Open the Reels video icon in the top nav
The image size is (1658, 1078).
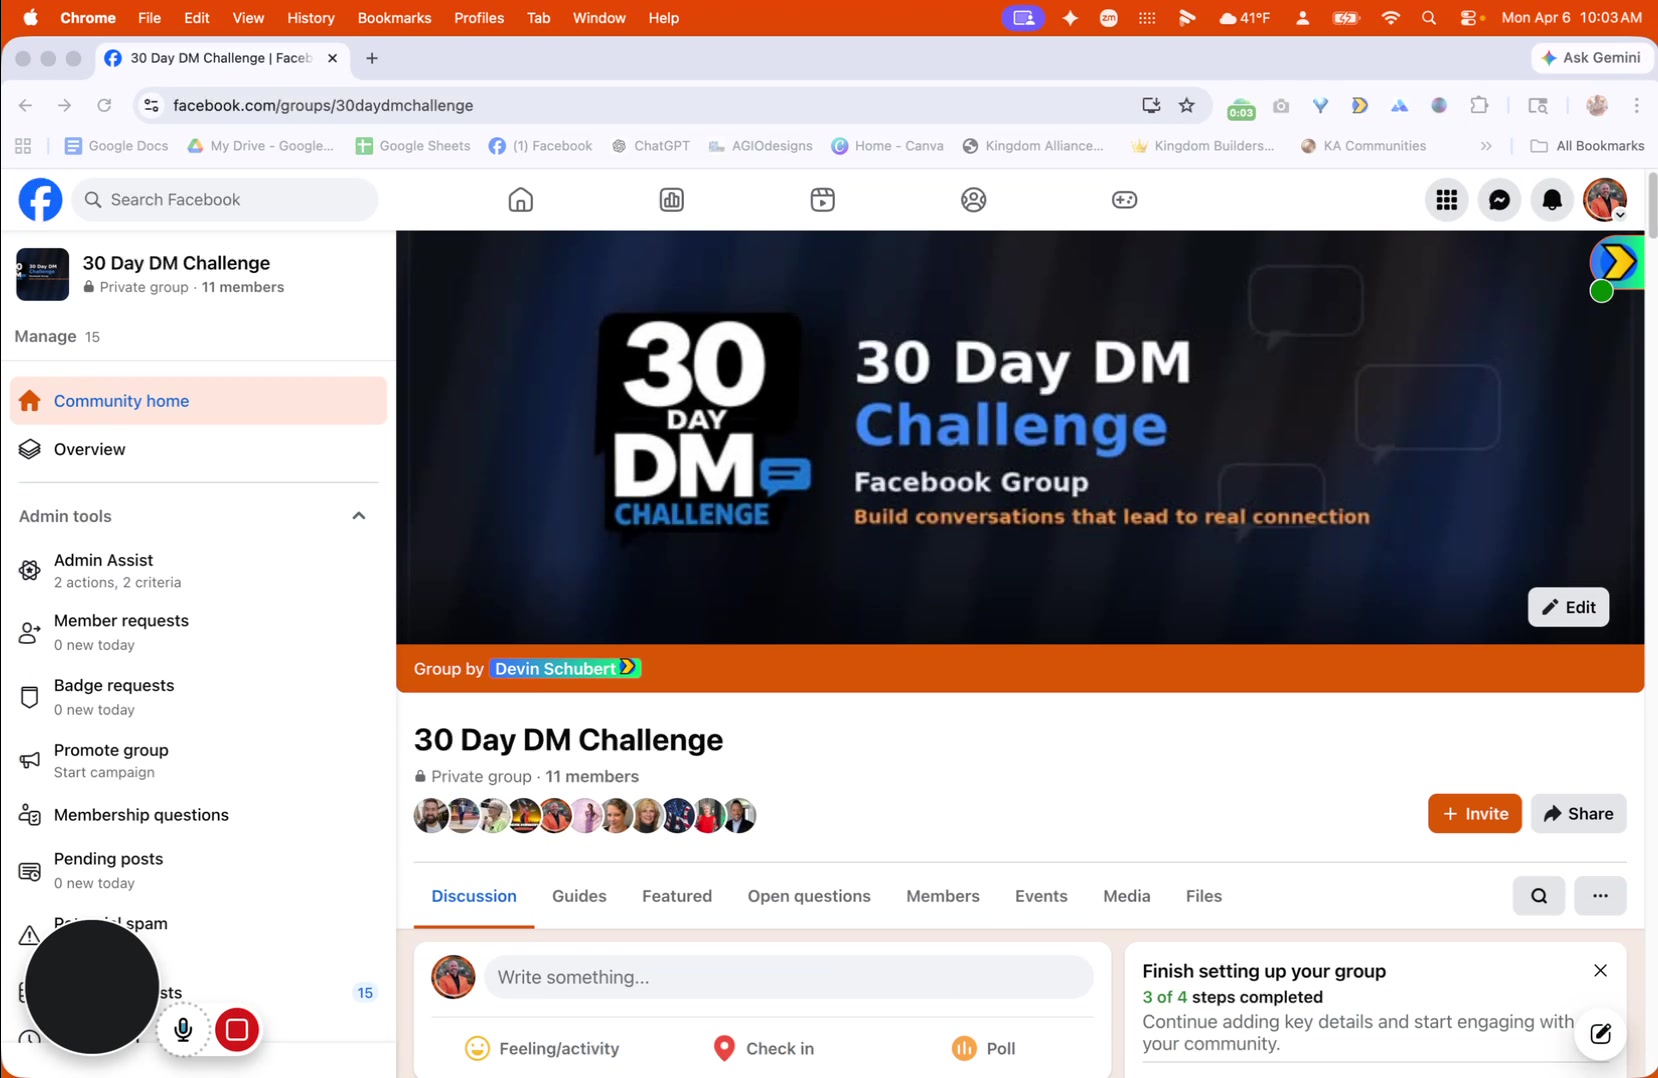tap(823, 200)
